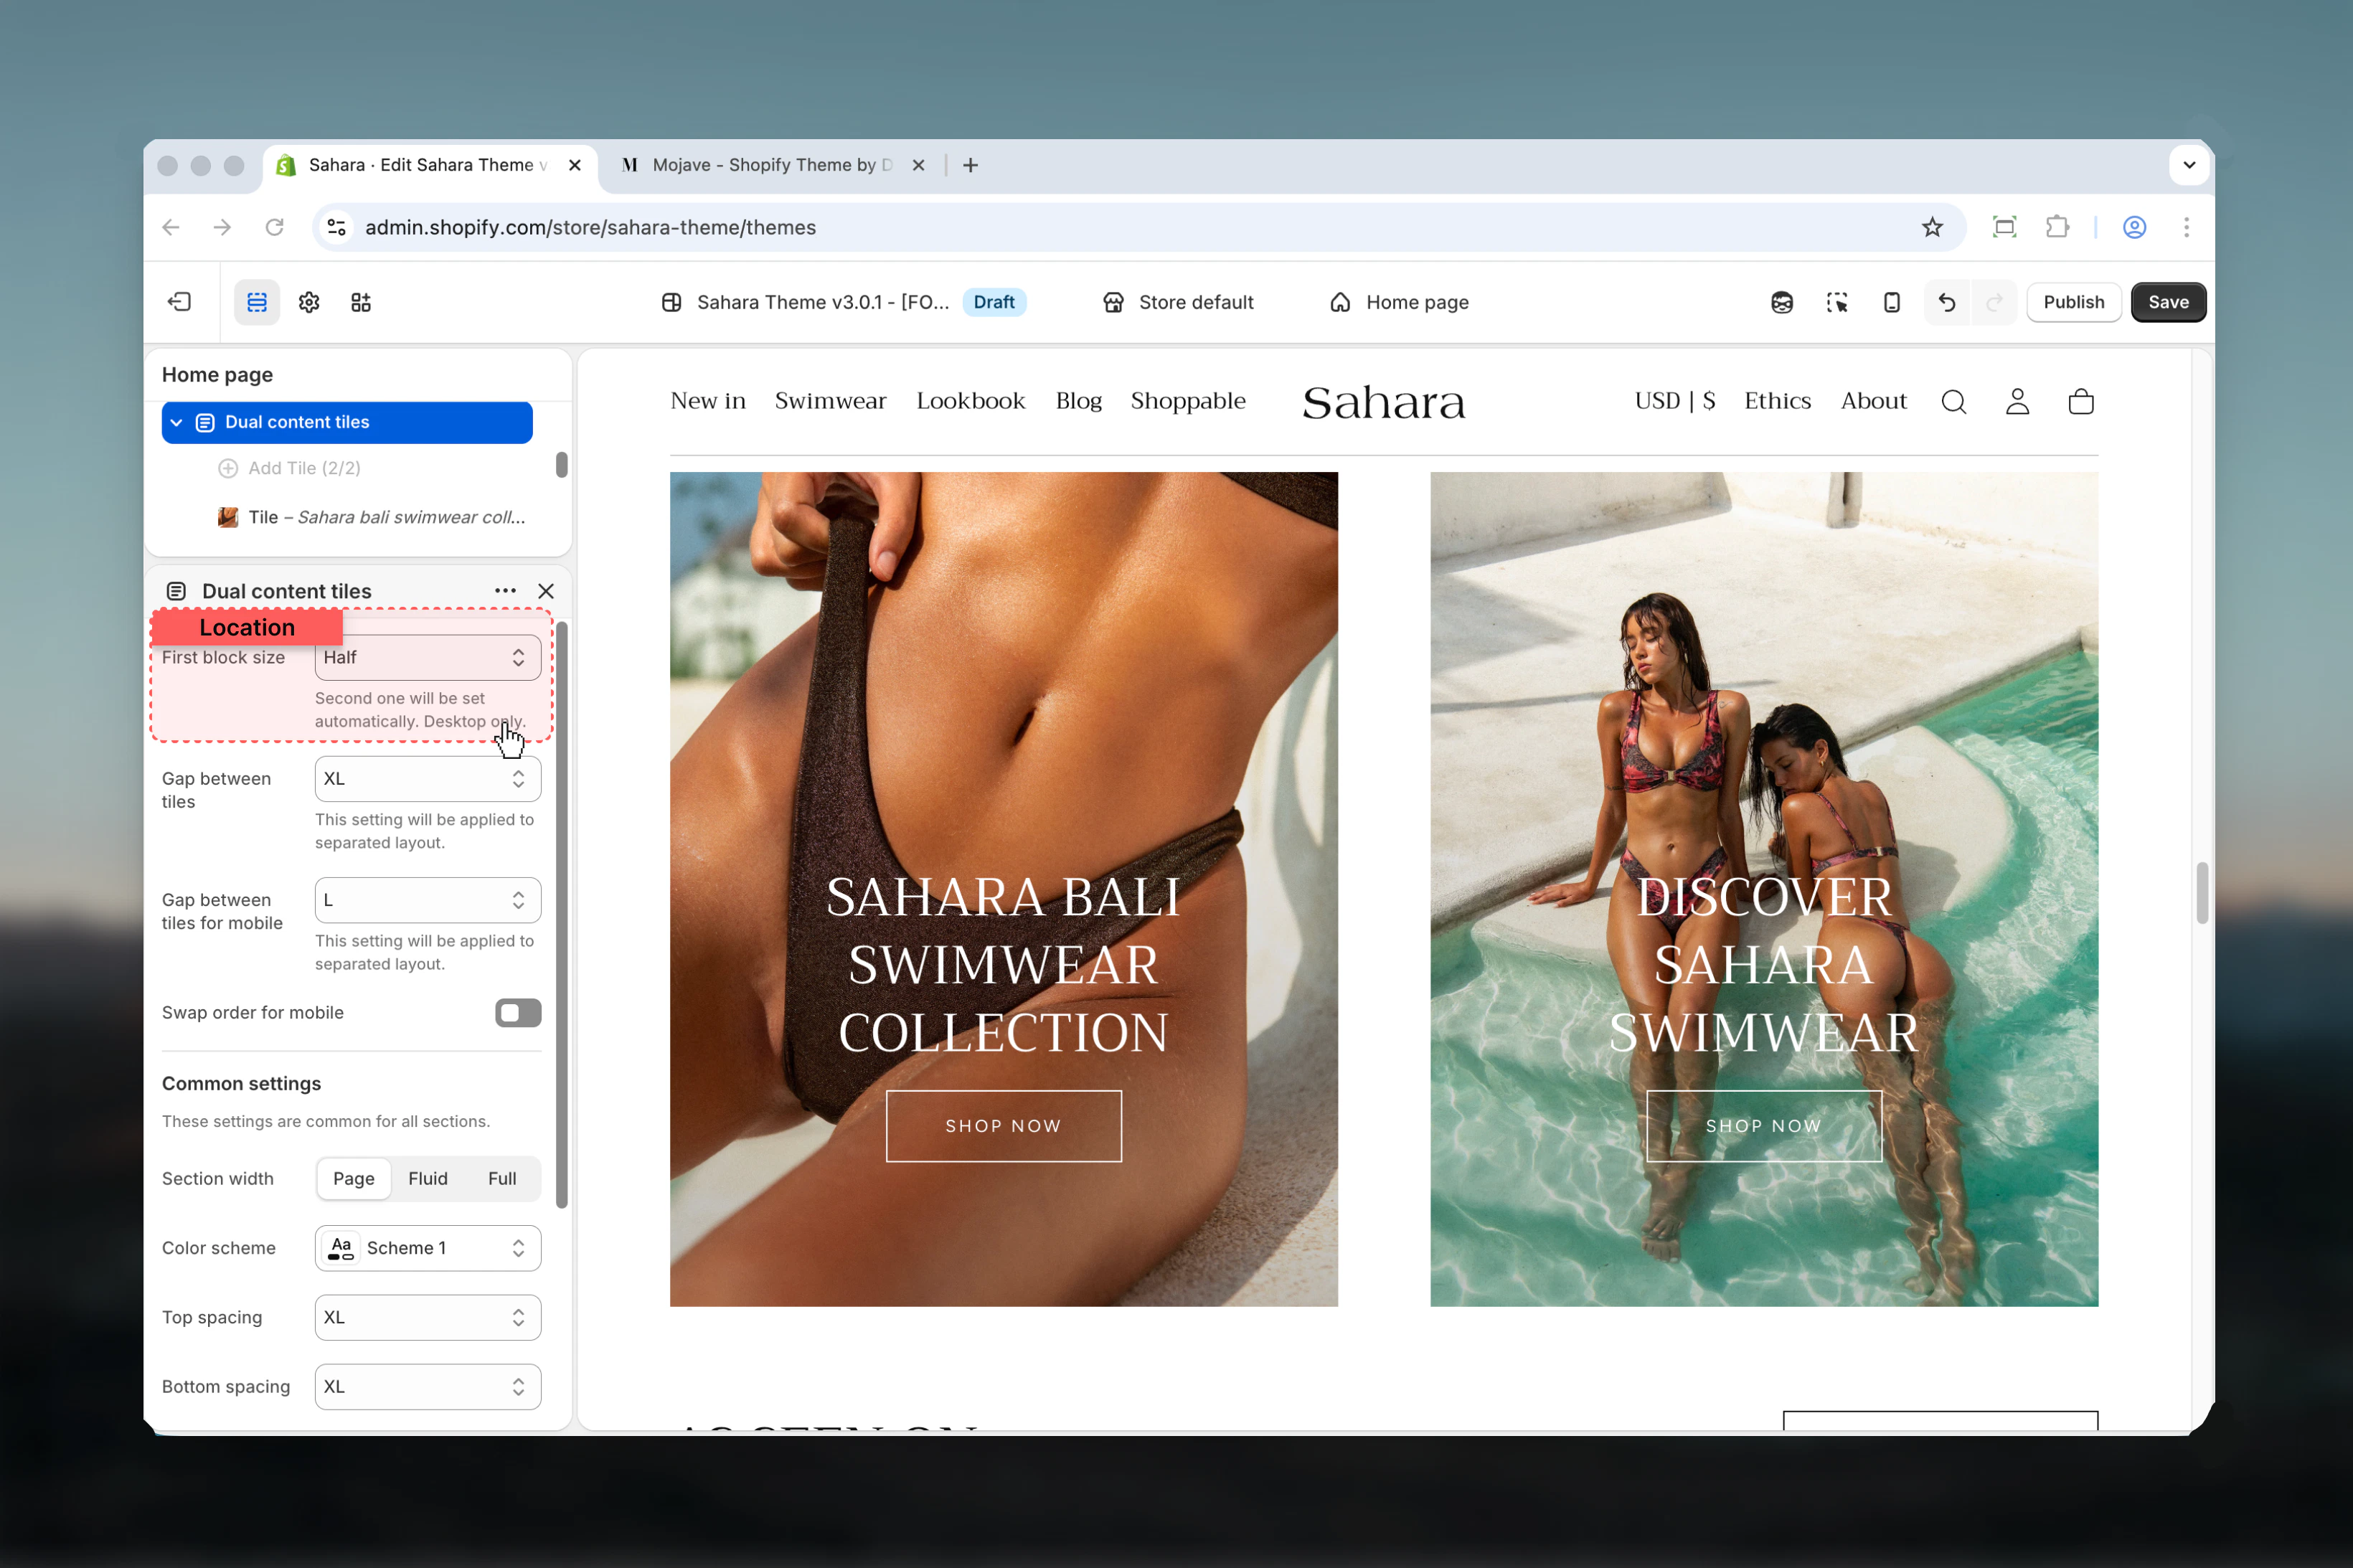Click the Sahara storefront logo
The width and height of the screenshot is (2353, 1568).
pyautogui.click(x=1383, y=402)
